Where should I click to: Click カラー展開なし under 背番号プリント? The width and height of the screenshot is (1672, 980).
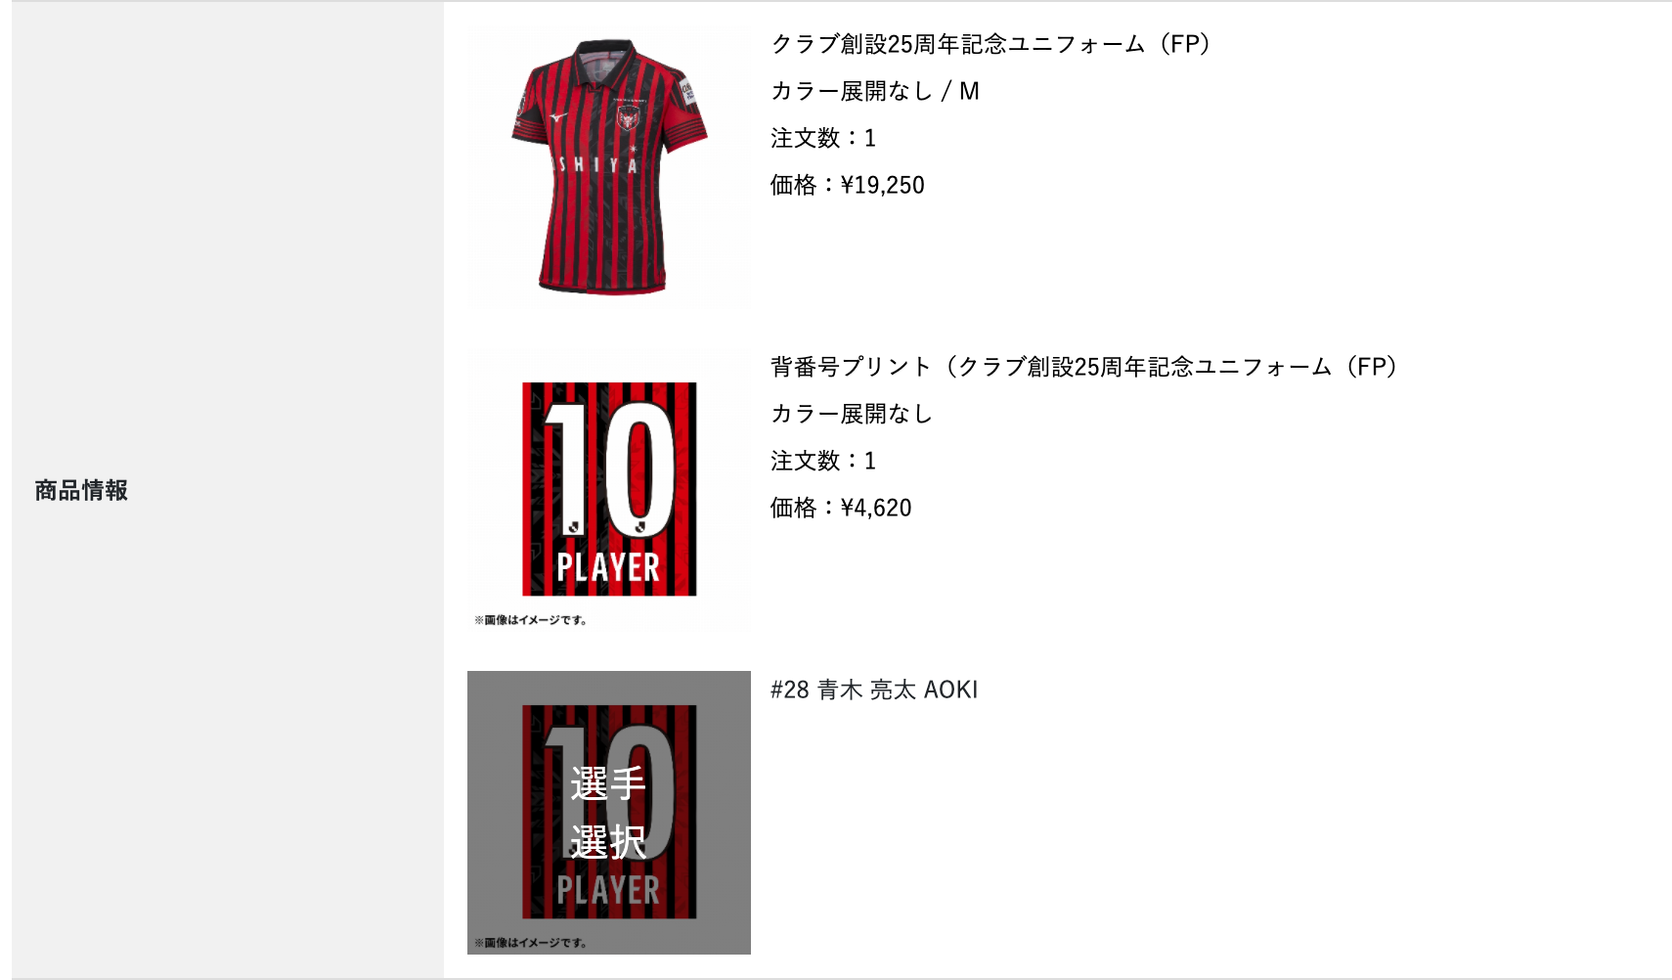click(x=851, y=414)
